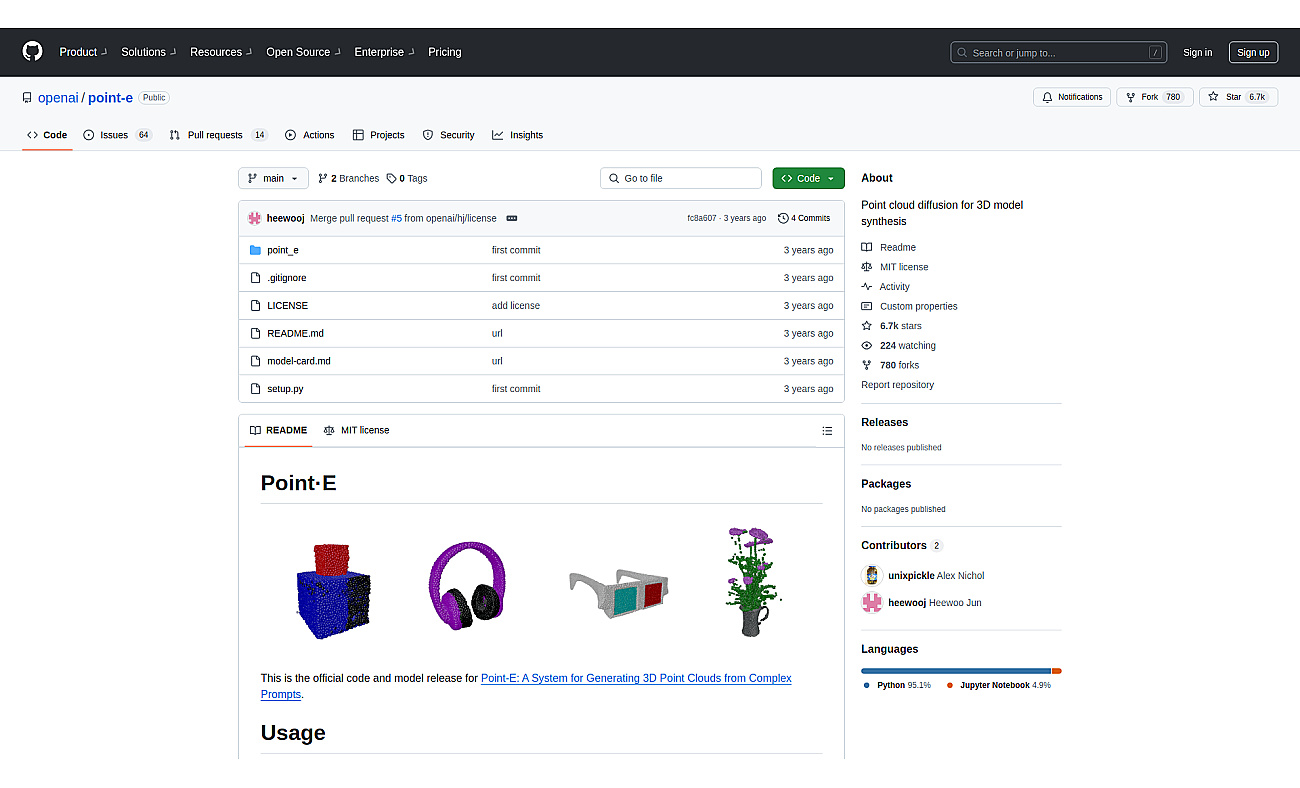Go to Pricing page
Viewport: 1300px width, 788px height.
pyautogui.click(x=445, y=52)
